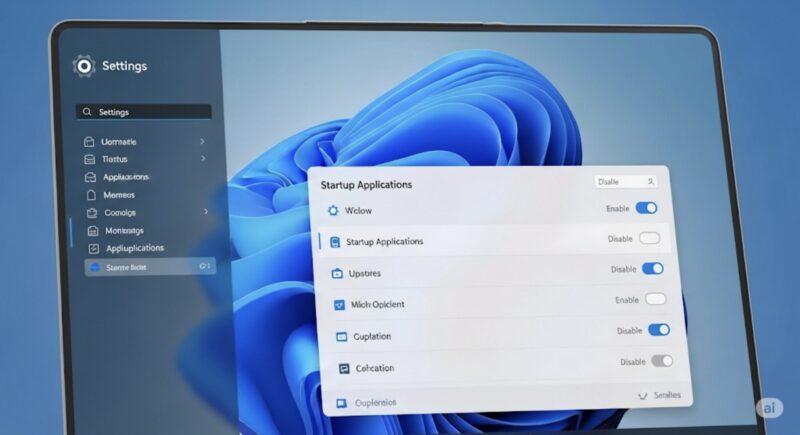Click the Tlattus sidebar icon
The image size is (800, 435).
point(89,159)
